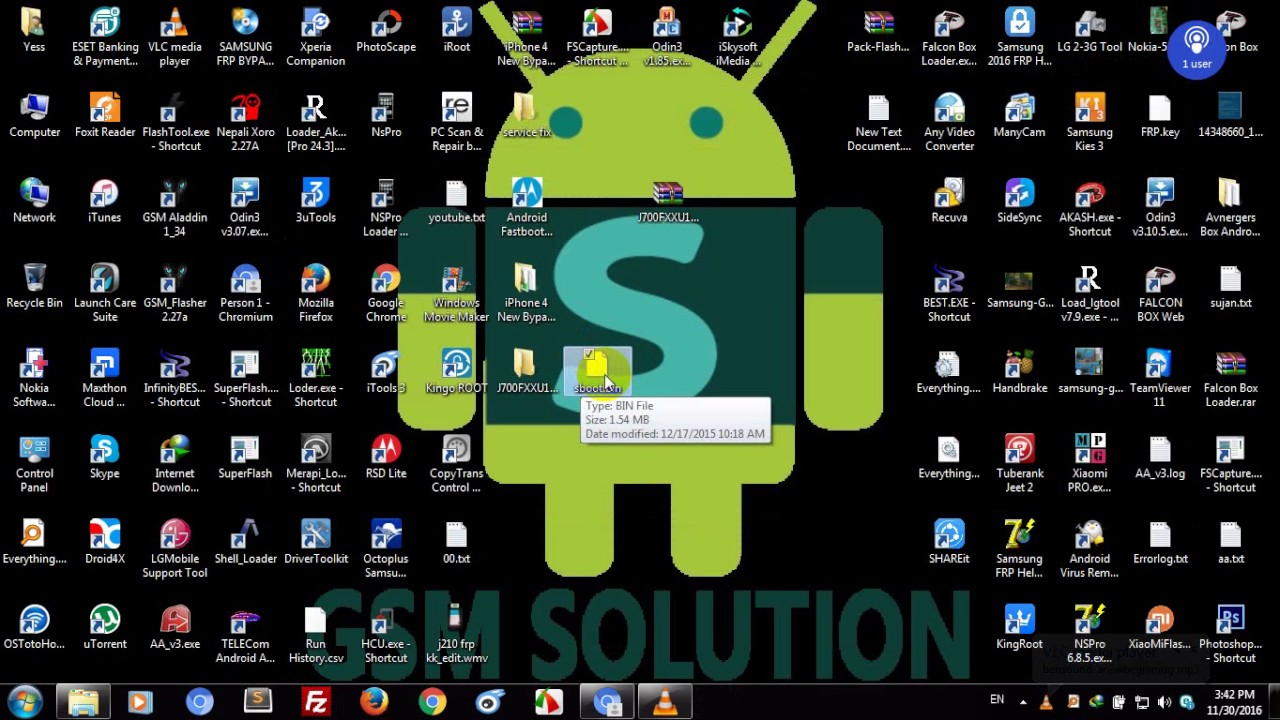This screenshot has width=1280, height=720.
Task: Open Droid4X desktop icon
Action: pyautogui.click(x=105, y=542)
